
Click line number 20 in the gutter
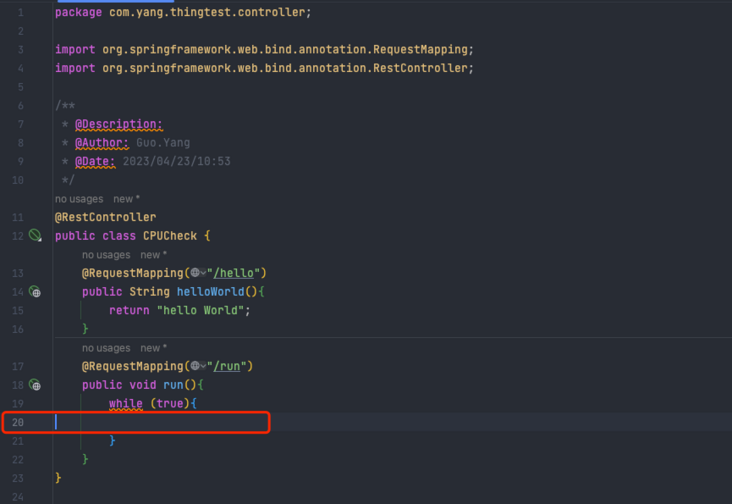(18, 422)
